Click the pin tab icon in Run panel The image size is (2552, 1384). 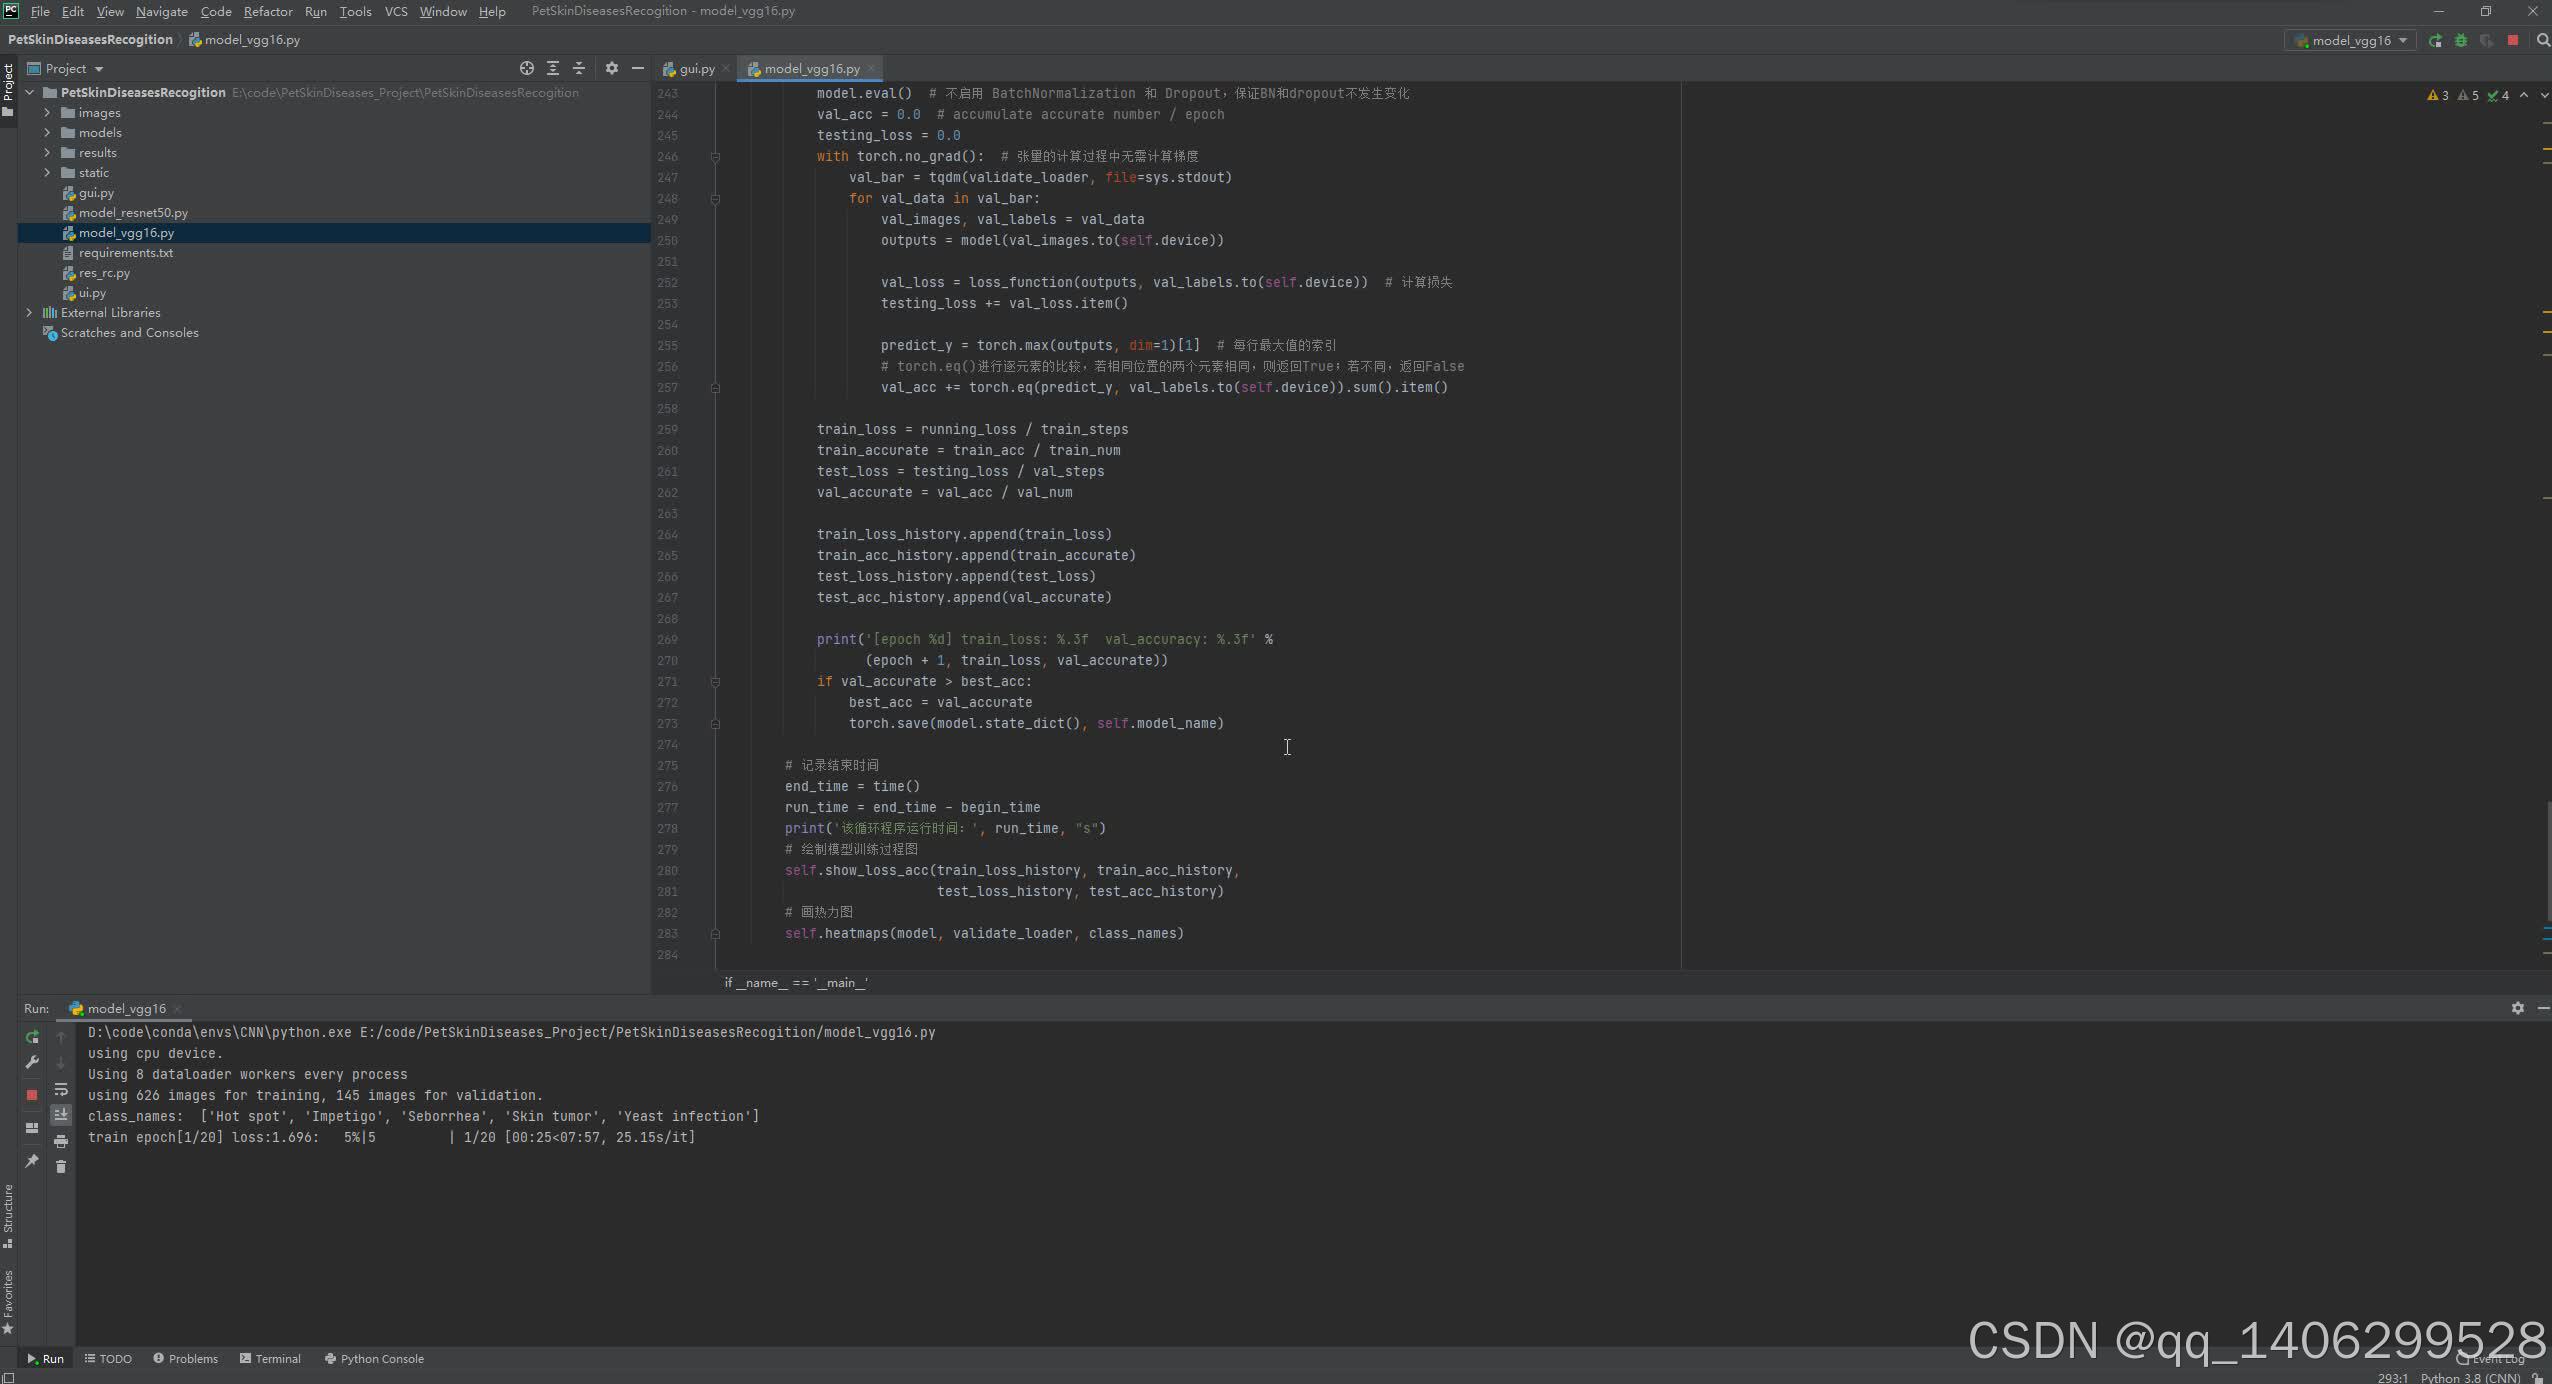coord(32,1161)
